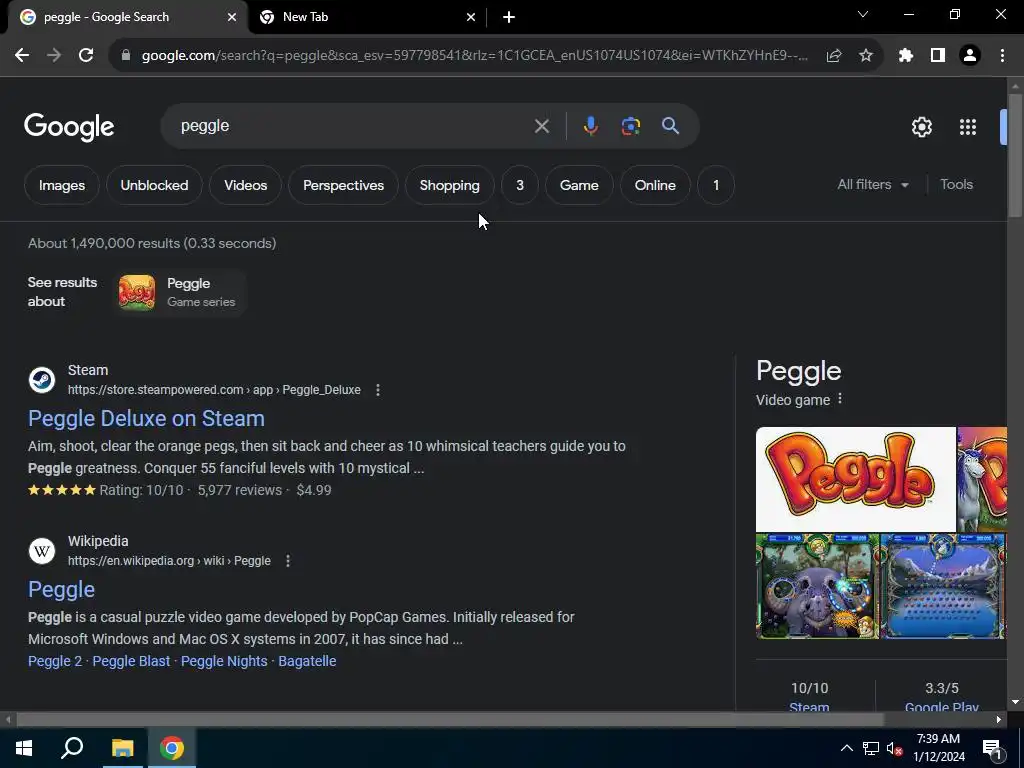Bookmark this page with the star icon

(x=865, y=56)
